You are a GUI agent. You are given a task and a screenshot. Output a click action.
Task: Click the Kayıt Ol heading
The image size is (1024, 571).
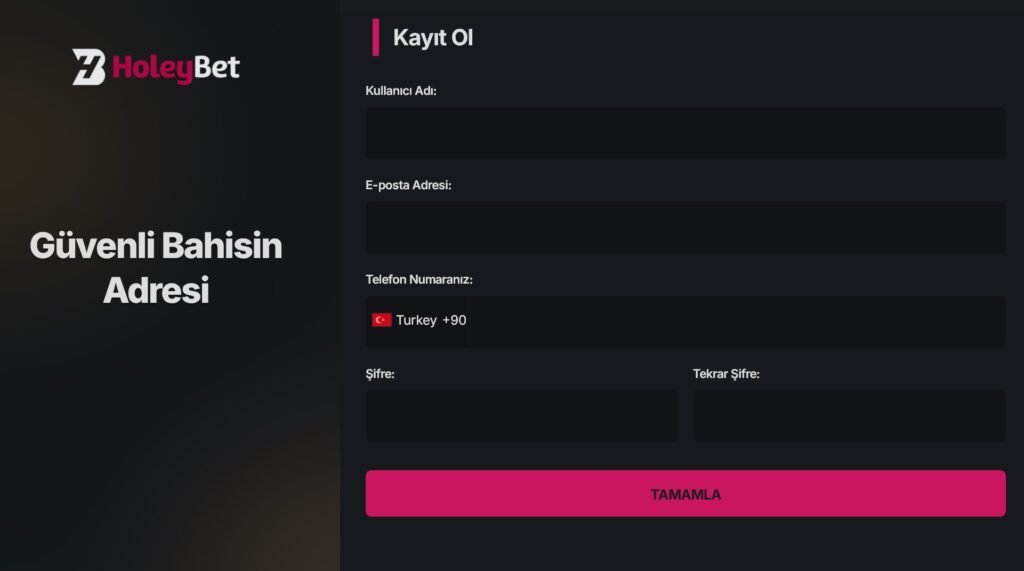click(433, 38)
